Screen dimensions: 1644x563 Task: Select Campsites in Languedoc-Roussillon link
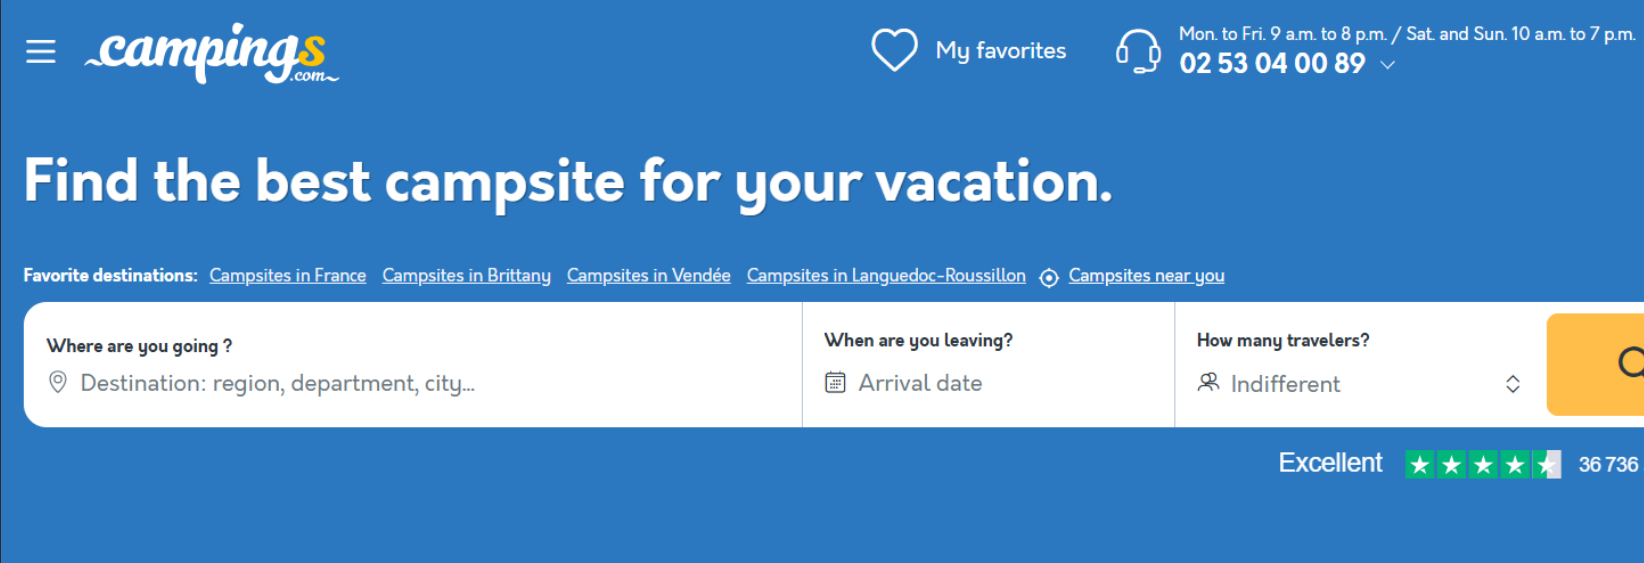pos(886,276)
